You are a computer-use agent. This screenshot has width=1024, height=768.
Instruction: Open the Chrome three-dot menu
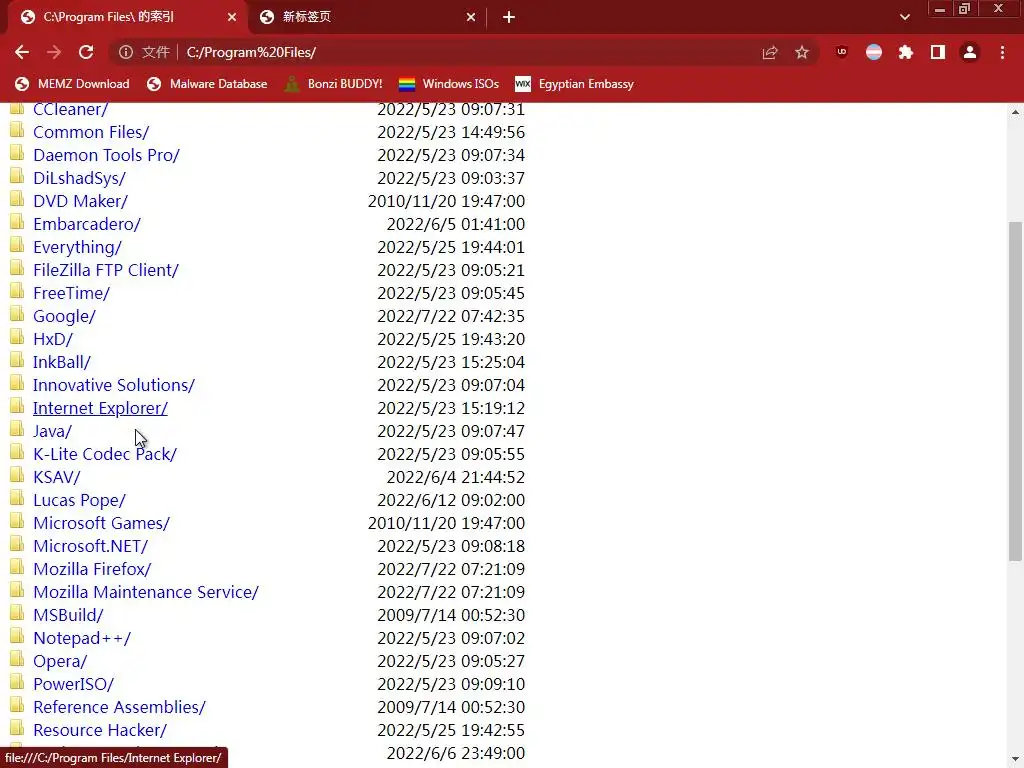click(x=1002, y=52)
